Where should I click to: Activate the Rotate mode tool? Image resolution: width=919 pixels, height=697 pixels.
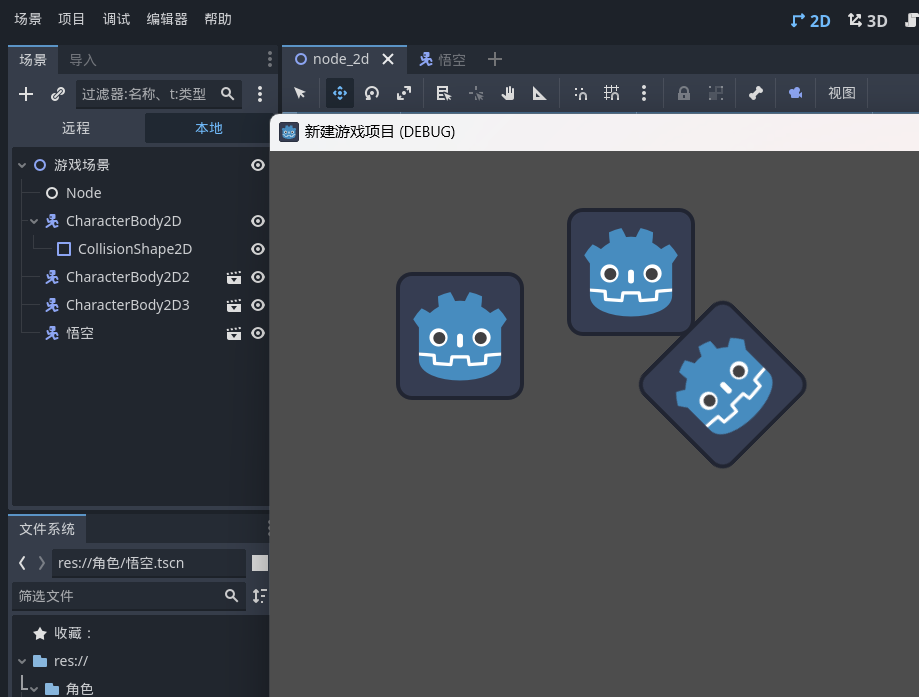(x=372, y=93)
